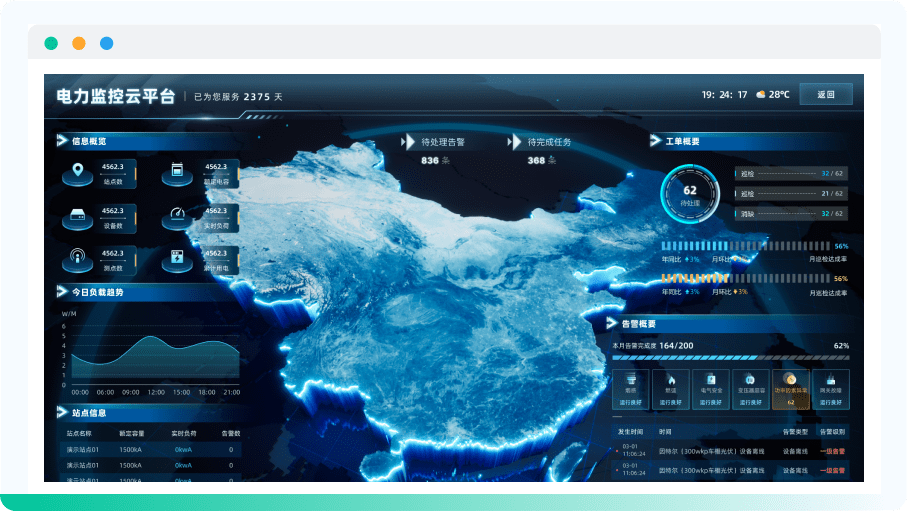Click the arrow icon beside 今日负载趋势
Screen dimensions: 908x511
click(x=62, y=291)
